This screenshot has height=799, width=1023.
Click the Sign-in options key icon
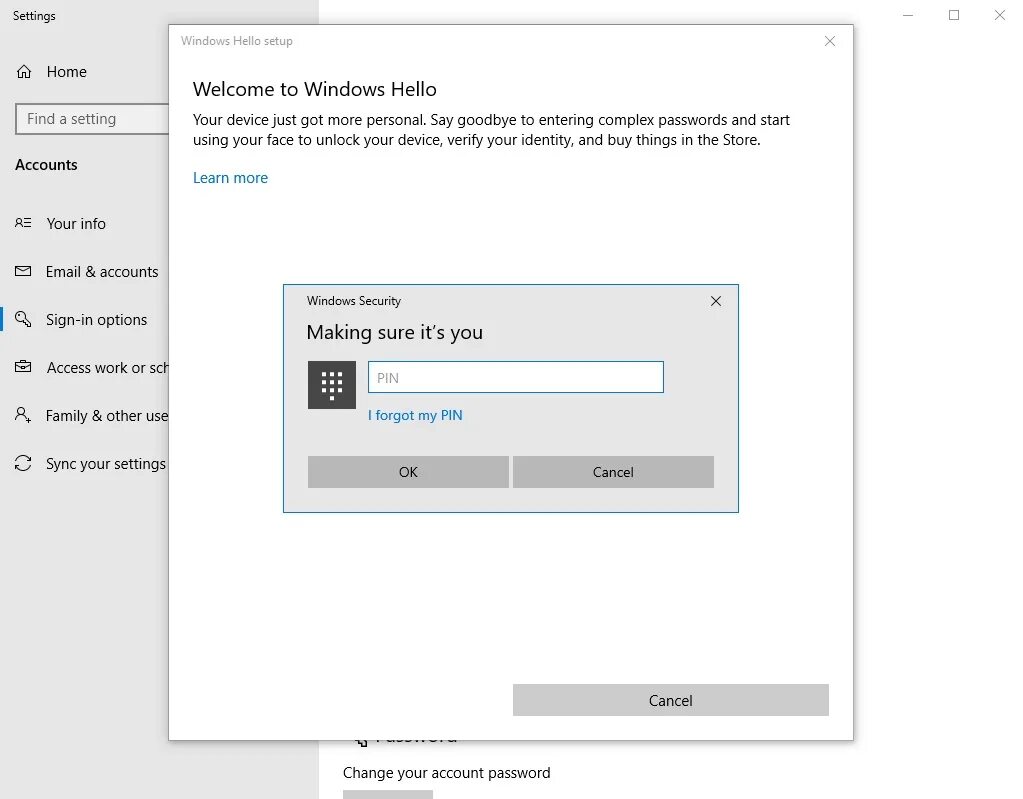click(23, 319)
